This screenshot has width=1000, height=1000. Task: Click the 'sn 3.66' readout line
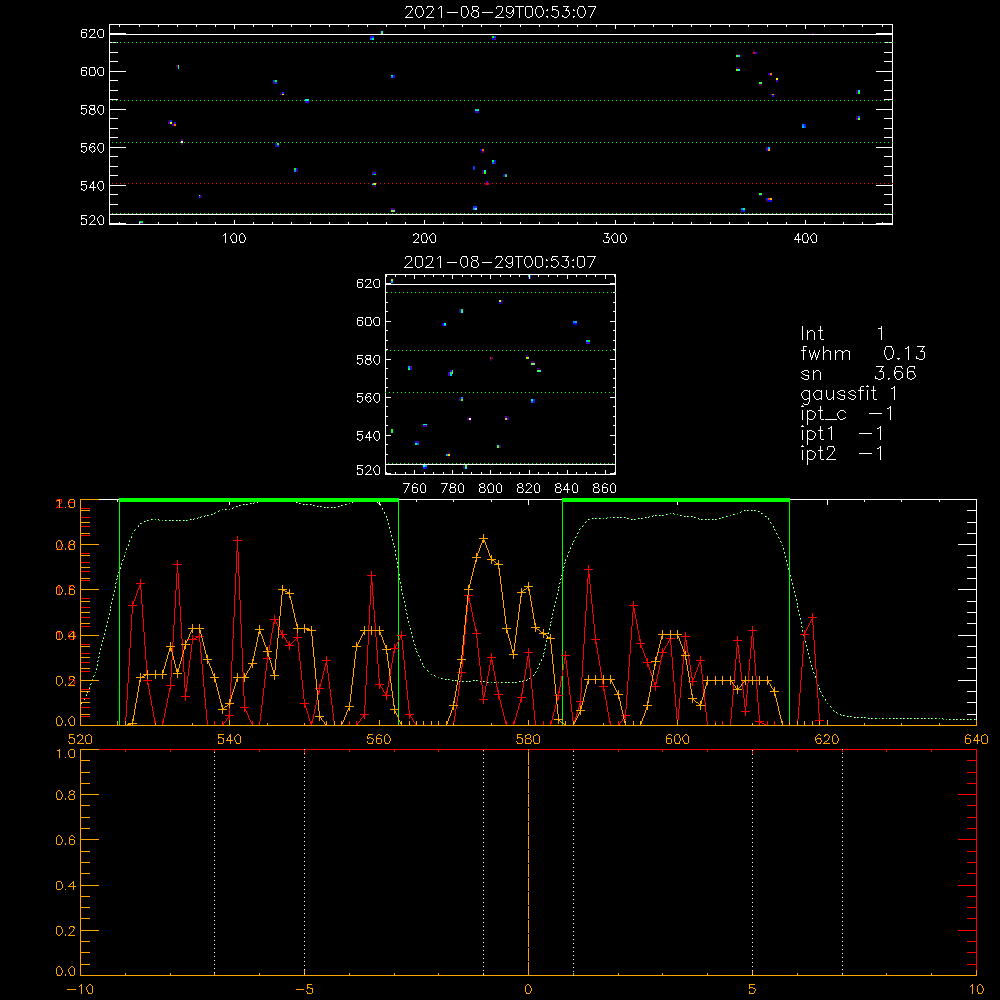click(x=858, y=373)
